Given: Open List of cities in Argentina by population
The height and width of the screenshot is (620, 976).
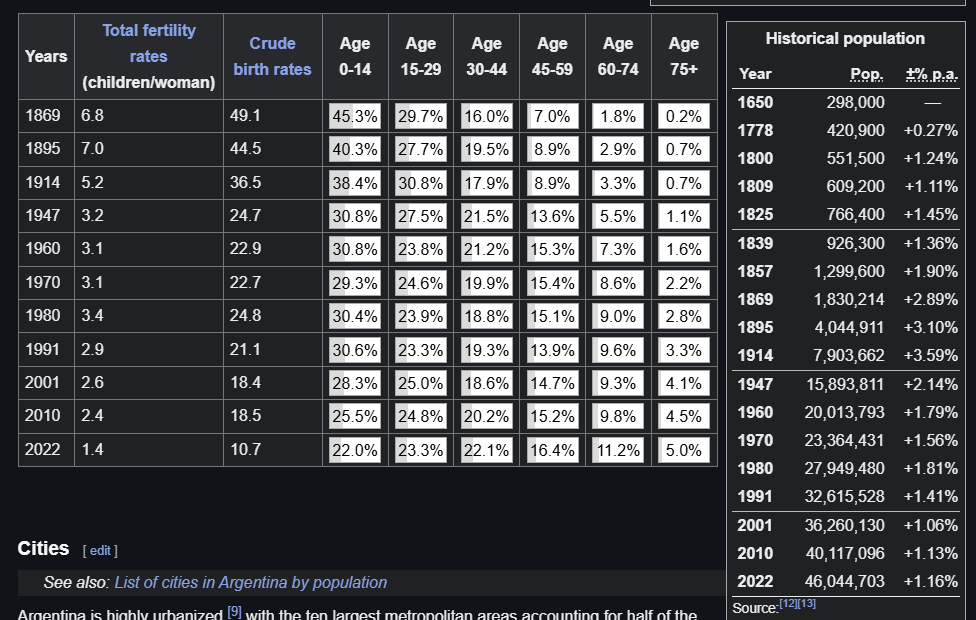Looking at the screenshot, I should click(x=250, y=582).
